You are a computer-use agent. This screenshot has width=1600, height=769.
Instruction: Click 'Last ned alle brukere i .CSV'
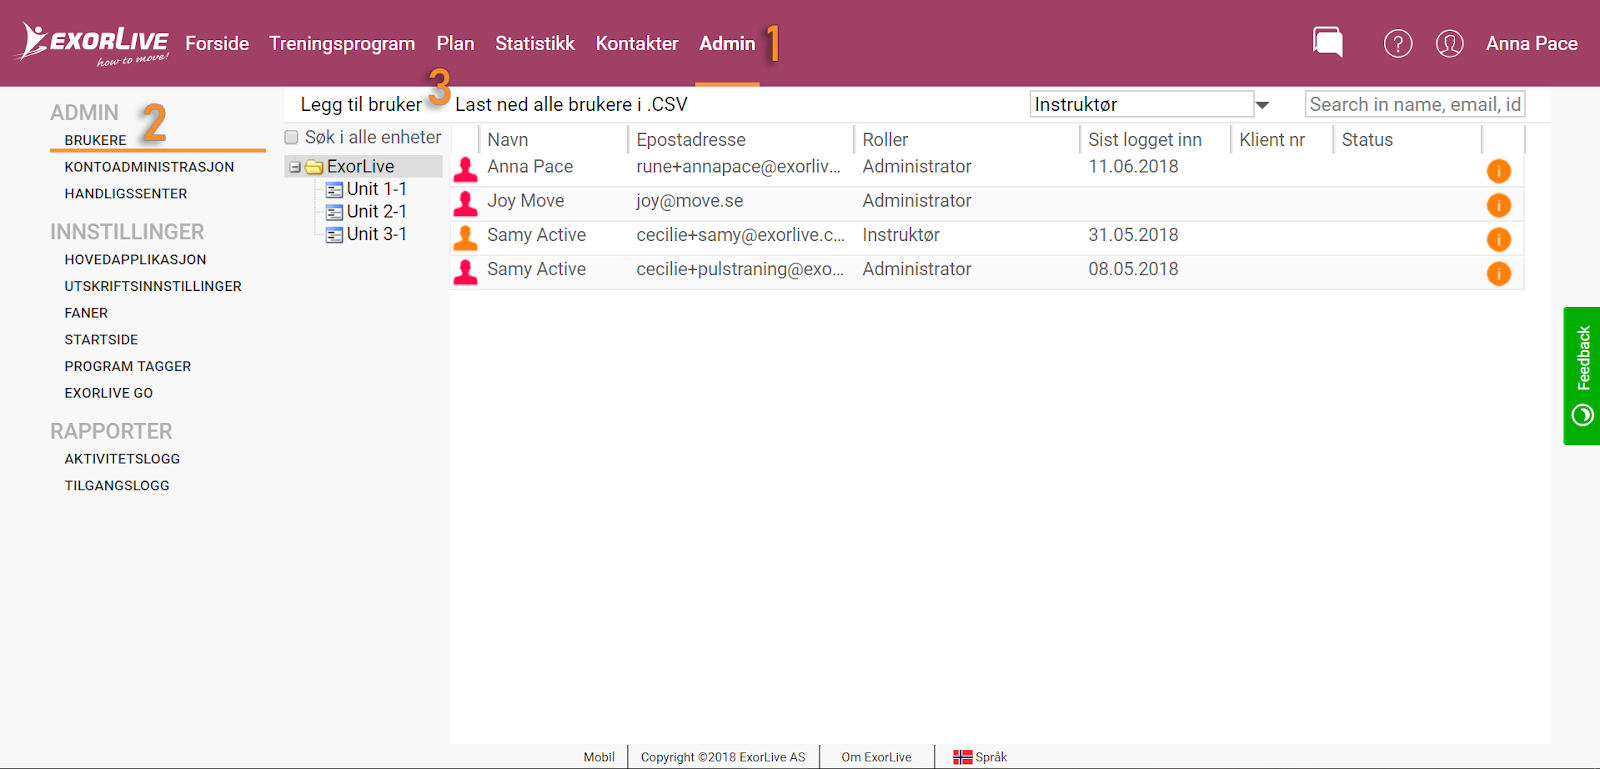[571, 104]
